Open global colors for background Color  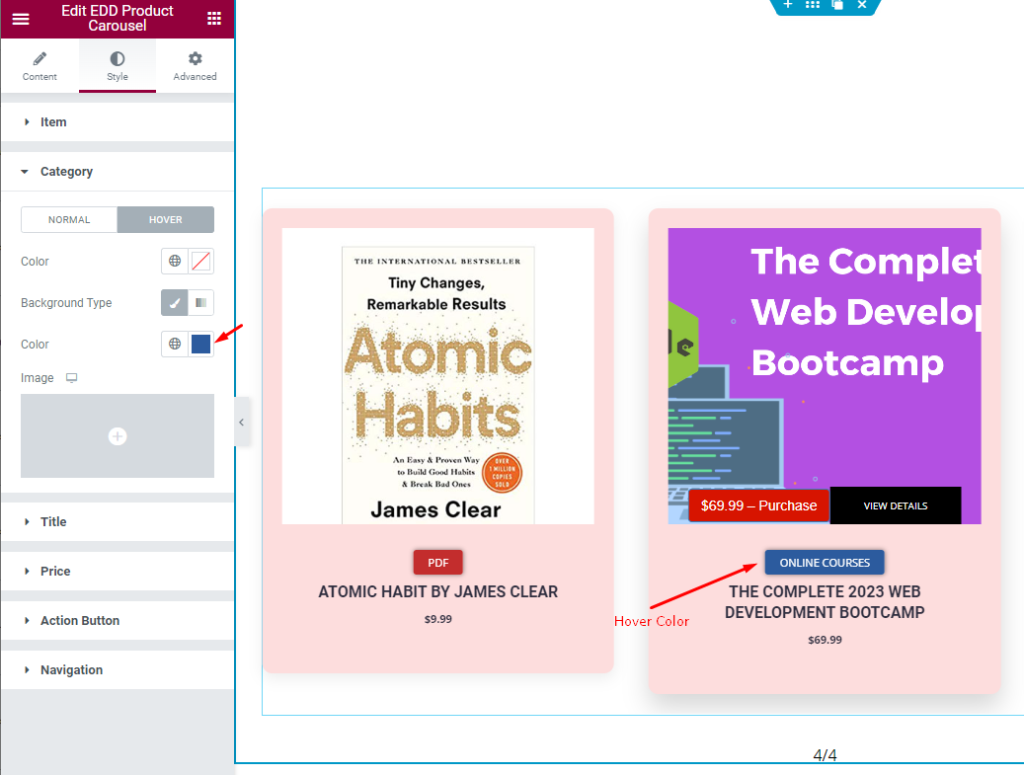click(x=175, y=344)
